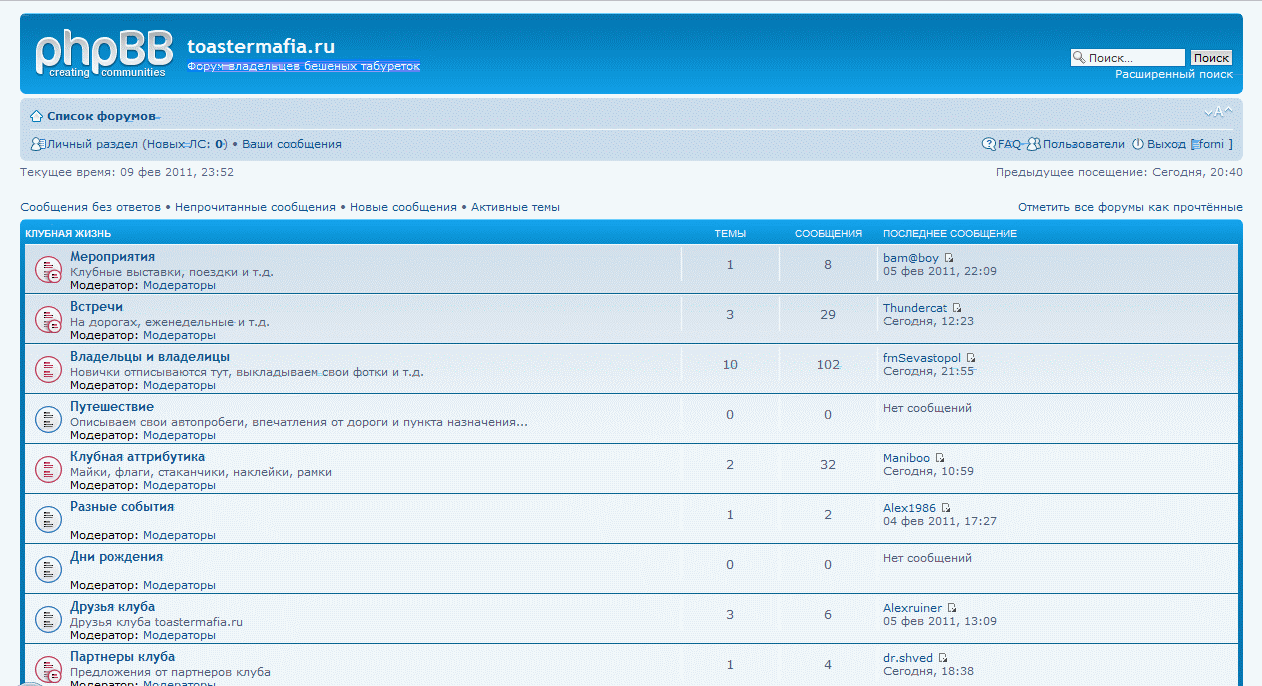This screenshot has height=686, width=1262.
Task: Open the Разные события forum
Action: click(x=122, y=507)
